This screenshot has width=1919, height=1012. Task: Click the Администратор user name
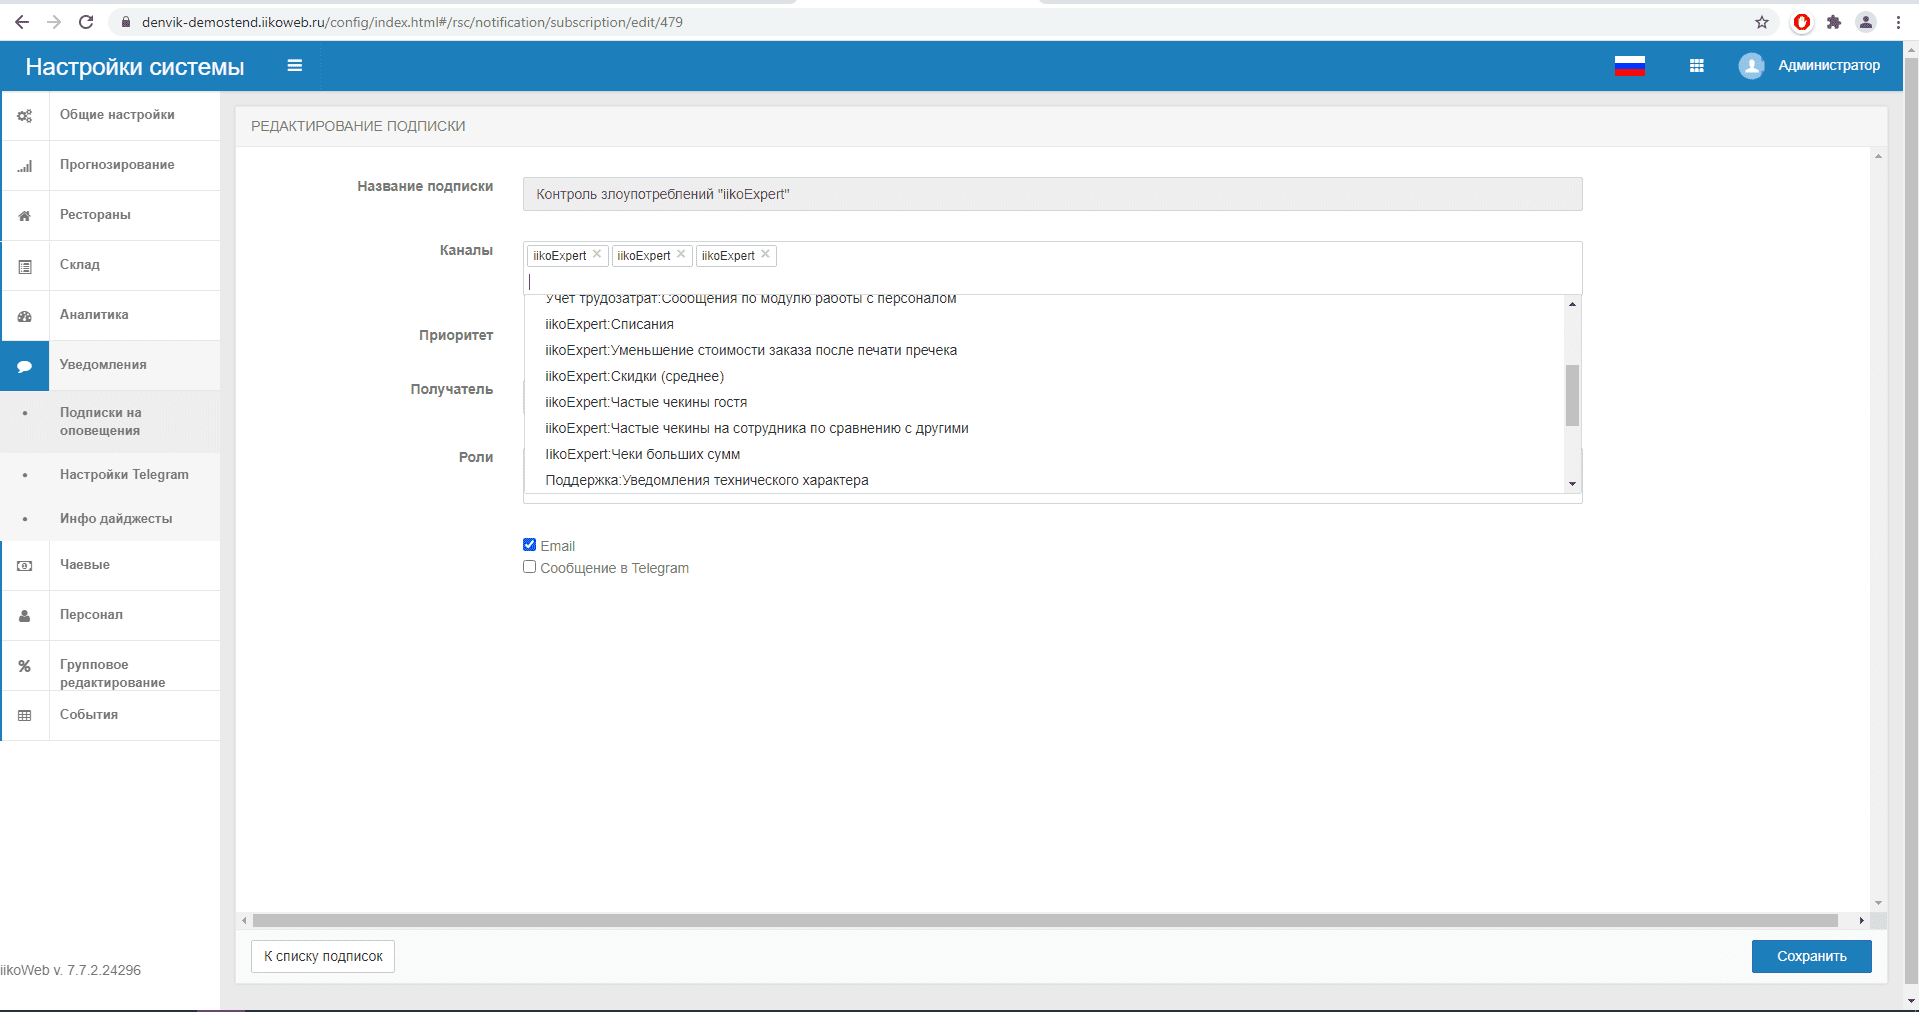pyautogui.click(x=1829, y=66)
